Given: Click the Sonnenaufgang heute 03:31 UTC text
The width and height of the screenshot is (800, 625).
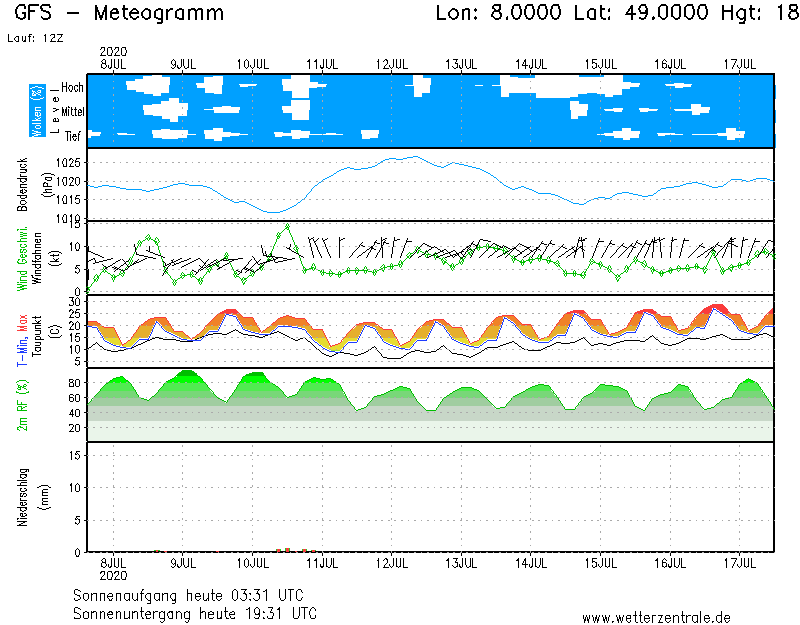Looking at the screenshot, I should pyautogui.click(x=194, y=595).
